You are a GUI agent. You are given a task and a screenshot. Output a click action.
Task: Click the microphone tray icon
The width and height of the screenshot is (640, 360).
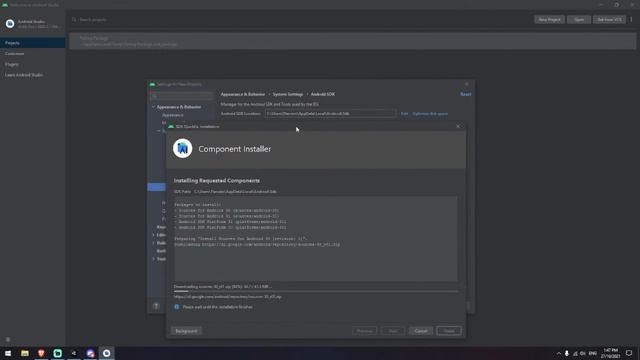click(x=567, y=353)
